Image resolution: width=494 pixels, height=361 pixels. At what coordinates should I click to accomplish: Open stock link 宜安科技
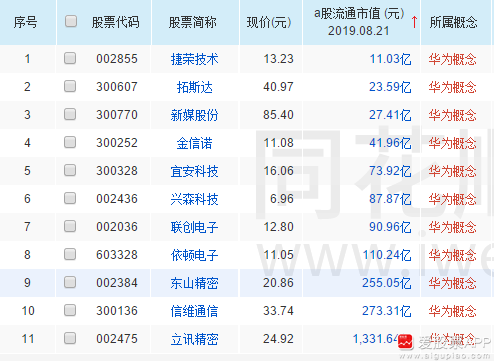(x=194, y=171)
